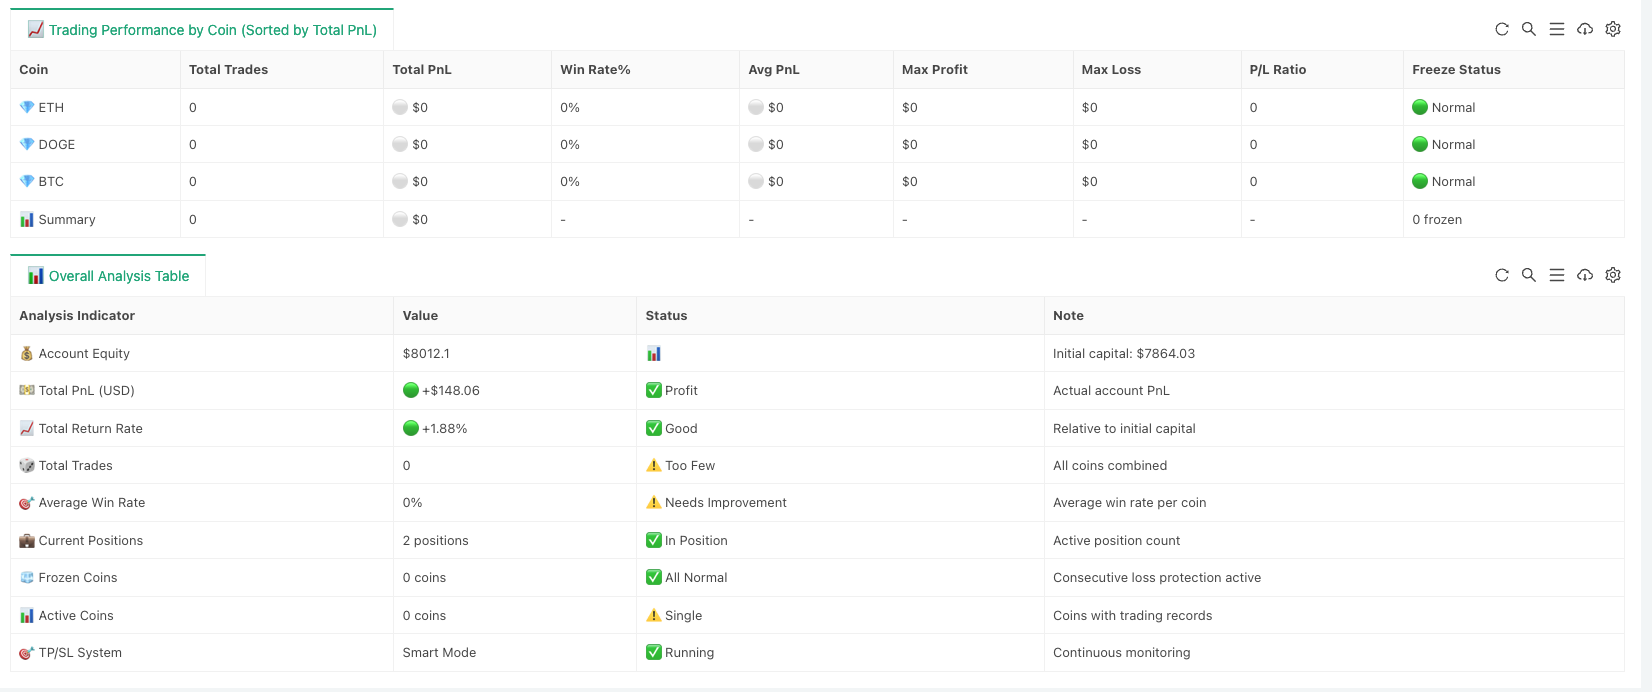Click the +1.88% return rate value

tap(445, 428)
